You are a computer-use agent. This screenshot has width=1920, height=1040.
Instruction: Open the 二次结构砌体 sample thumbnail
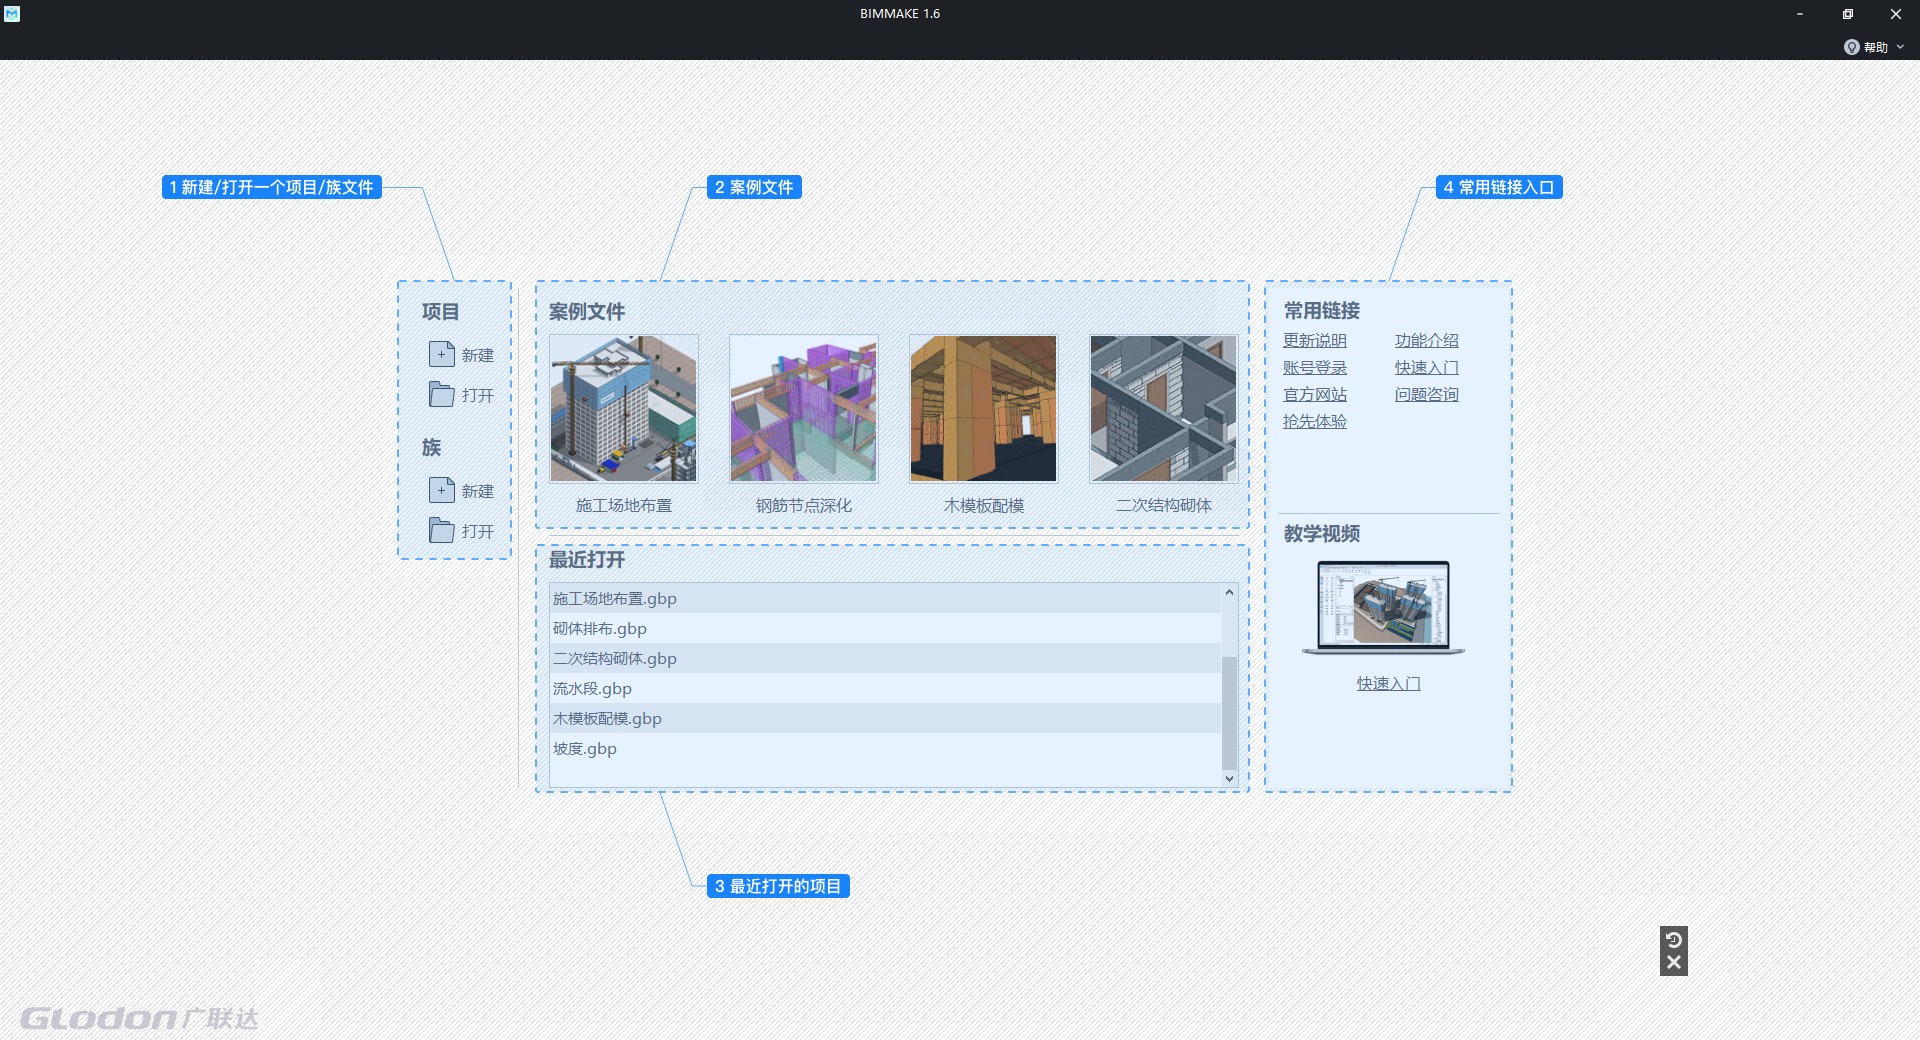[x=1164, y=409]
